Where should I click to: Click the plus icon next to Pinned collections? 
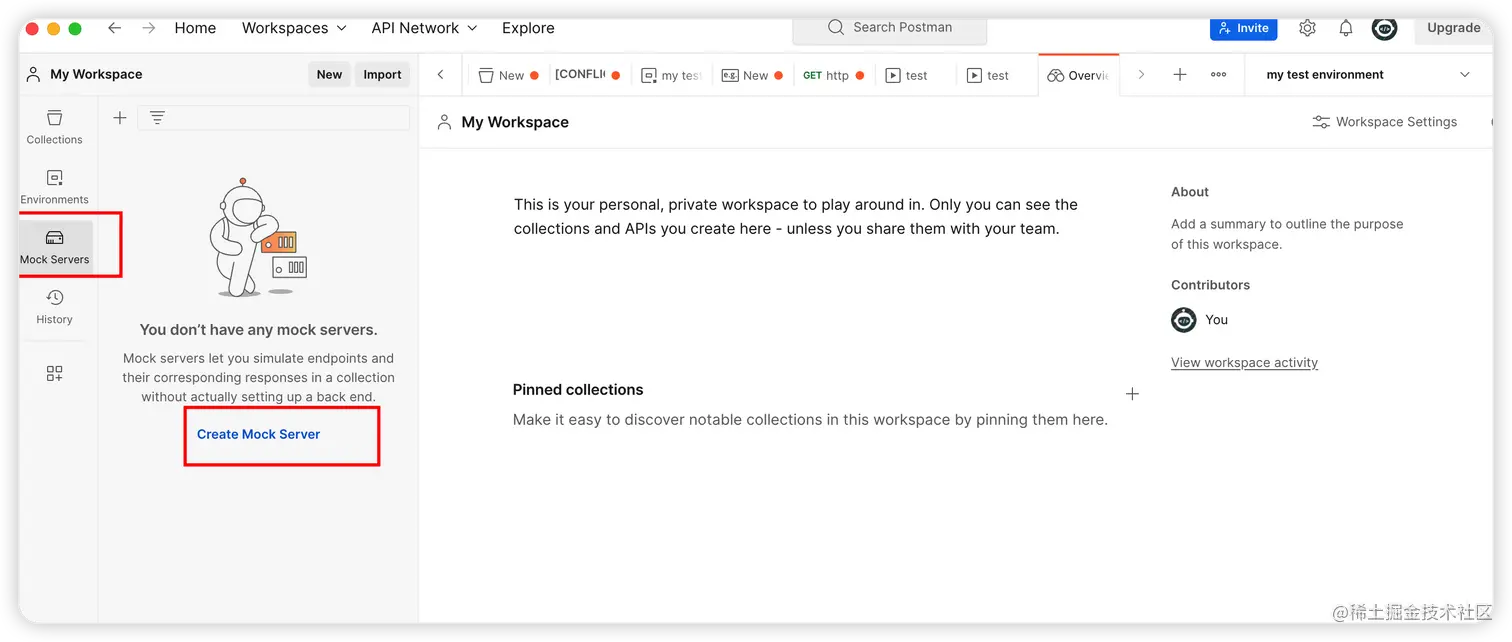(1132, 394)
